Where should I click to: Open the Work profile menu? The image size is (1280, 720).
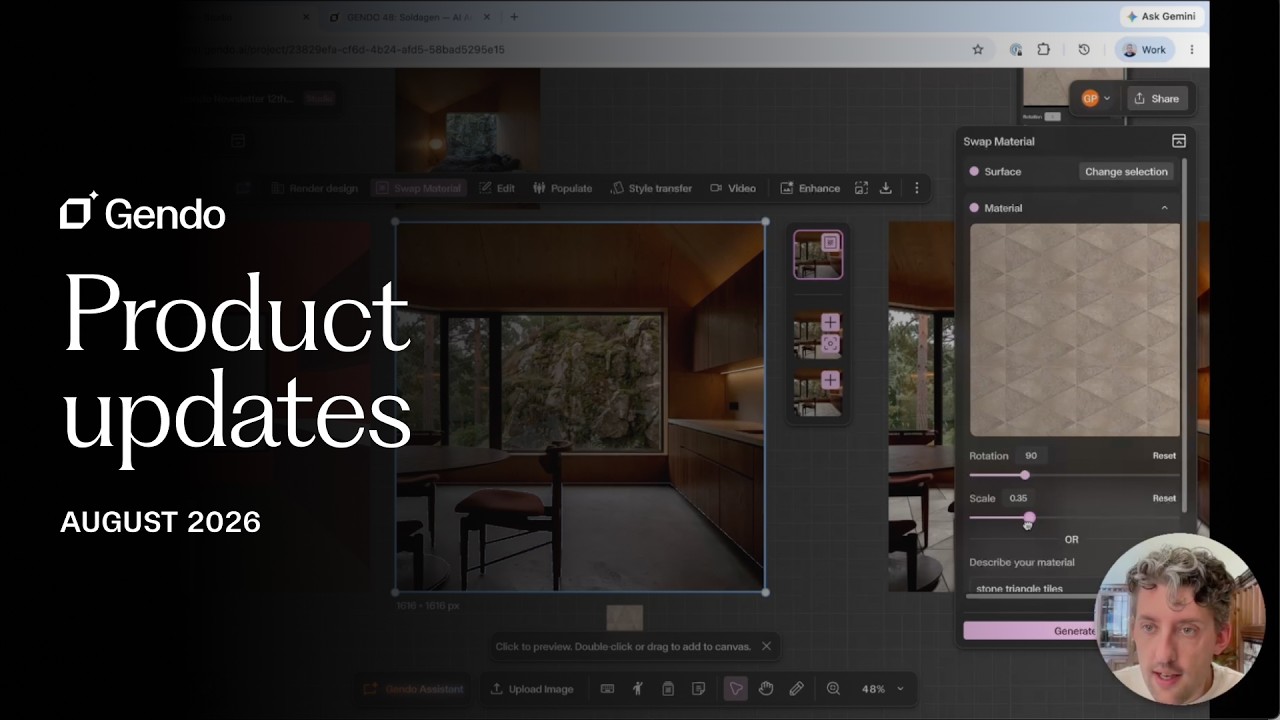[1144, 50]
